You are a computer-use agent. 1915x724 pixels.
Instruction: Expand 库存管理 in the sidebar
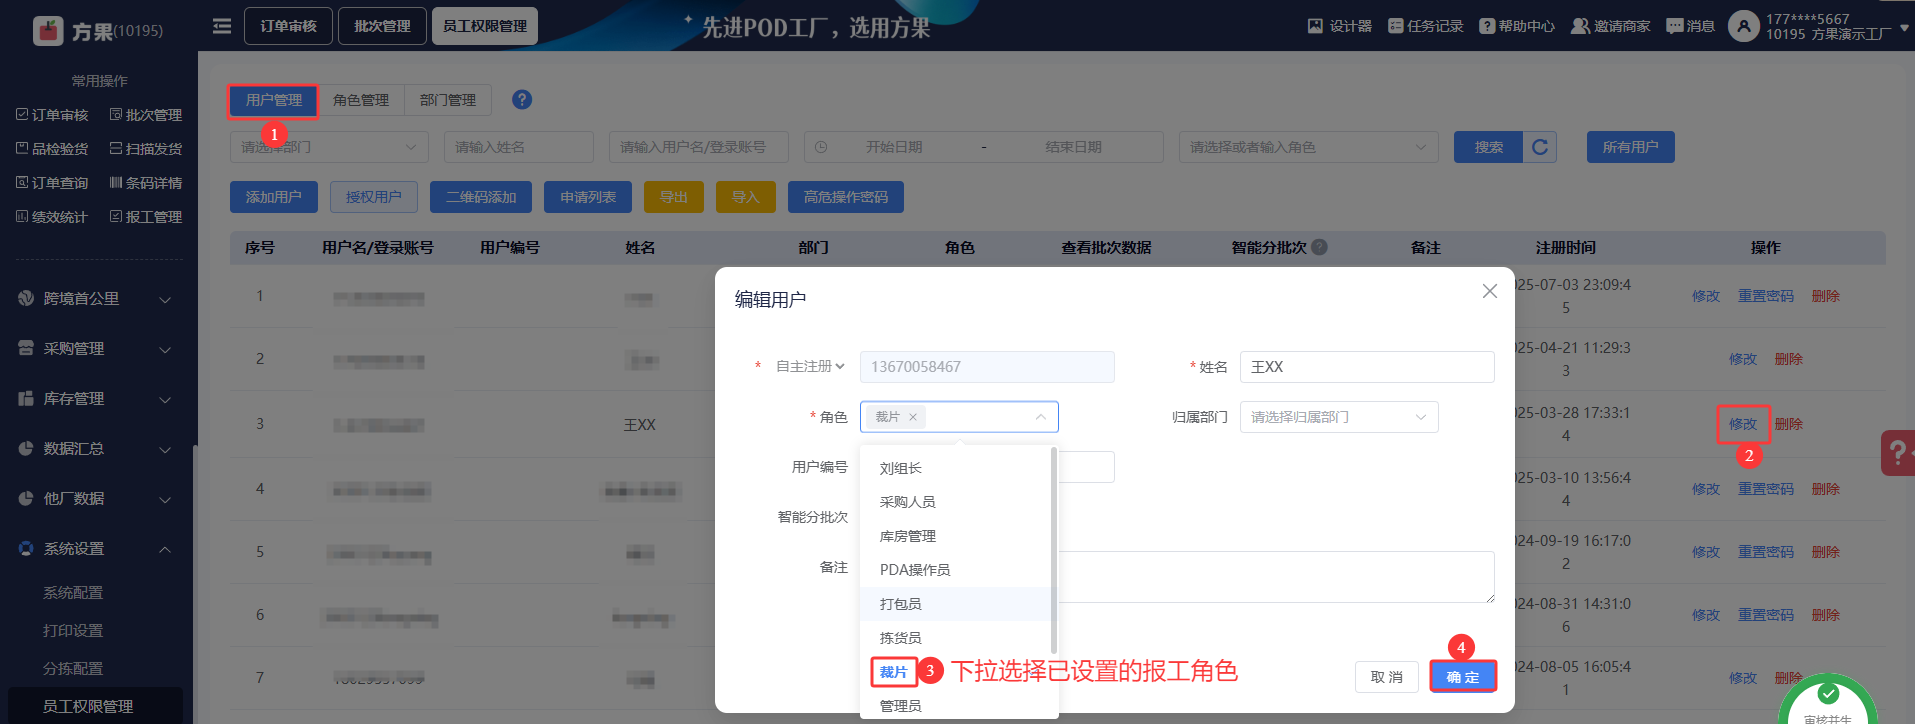pyautogui.click(x=95, y=399)
